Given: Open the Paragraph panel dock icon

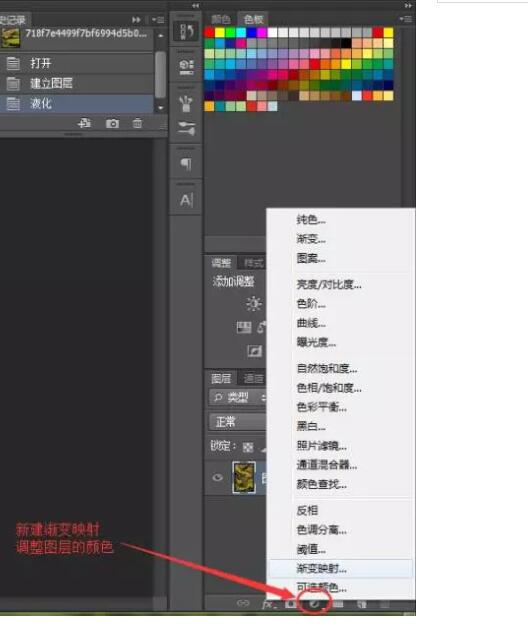Looking at the screenshot, I should coord(186,164).
